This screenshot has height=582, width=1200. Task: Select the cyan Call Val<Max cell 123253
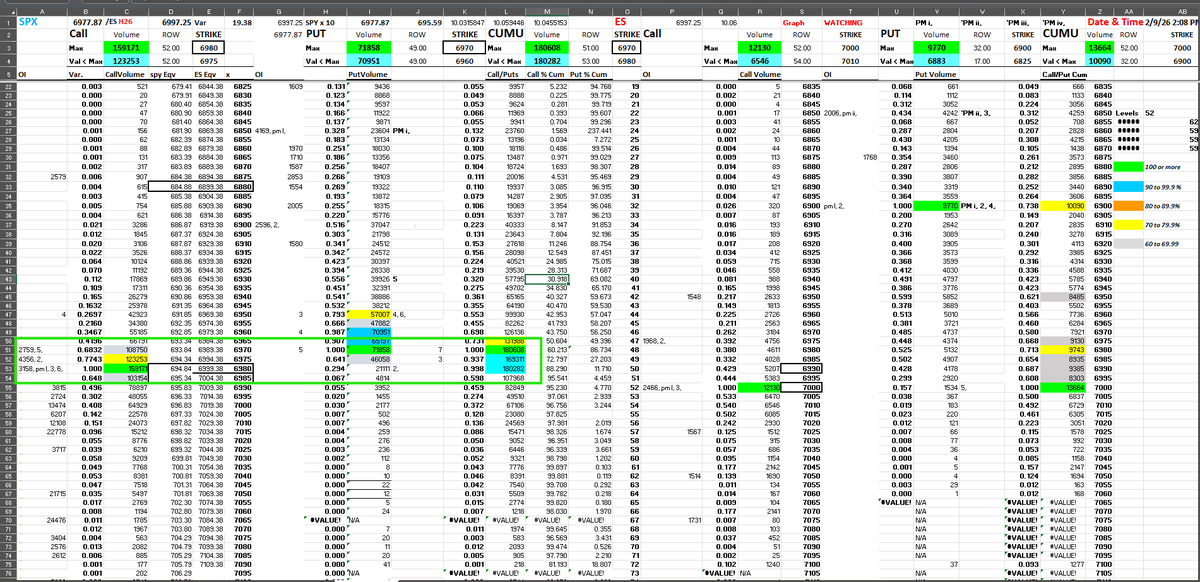point(126,61)
